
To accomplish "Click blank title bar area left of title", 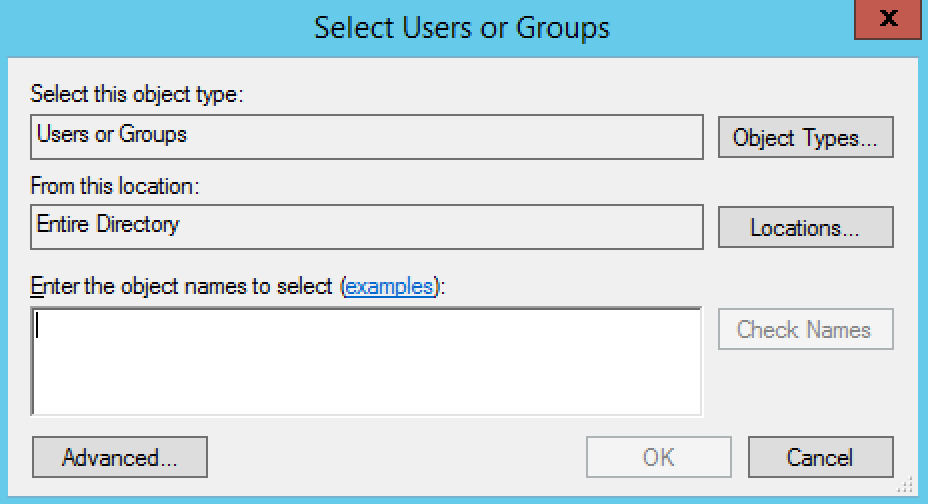I will (150, 27).
